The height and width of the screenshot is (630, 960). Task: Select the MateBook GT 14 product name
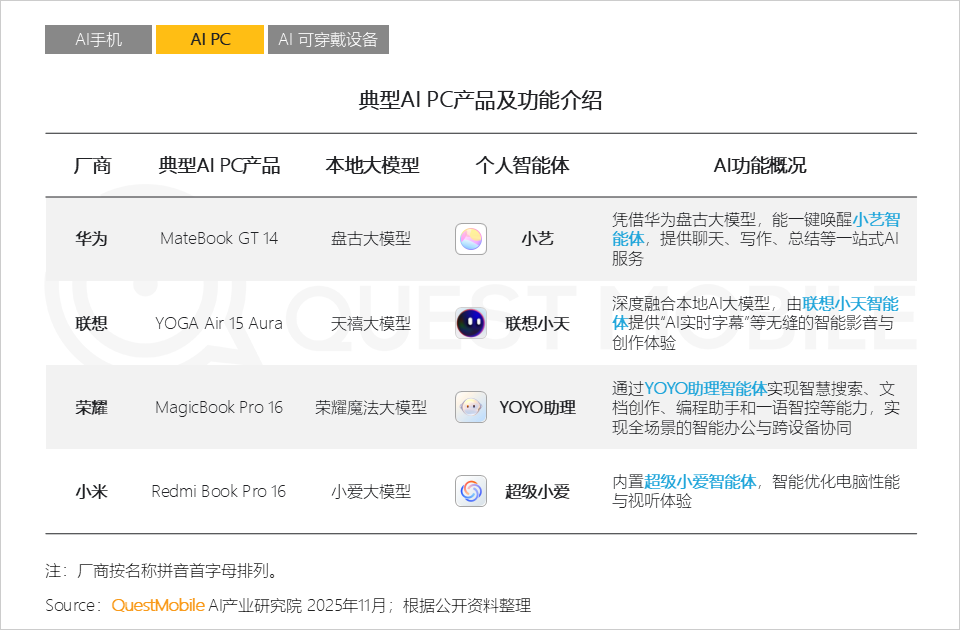218,238
